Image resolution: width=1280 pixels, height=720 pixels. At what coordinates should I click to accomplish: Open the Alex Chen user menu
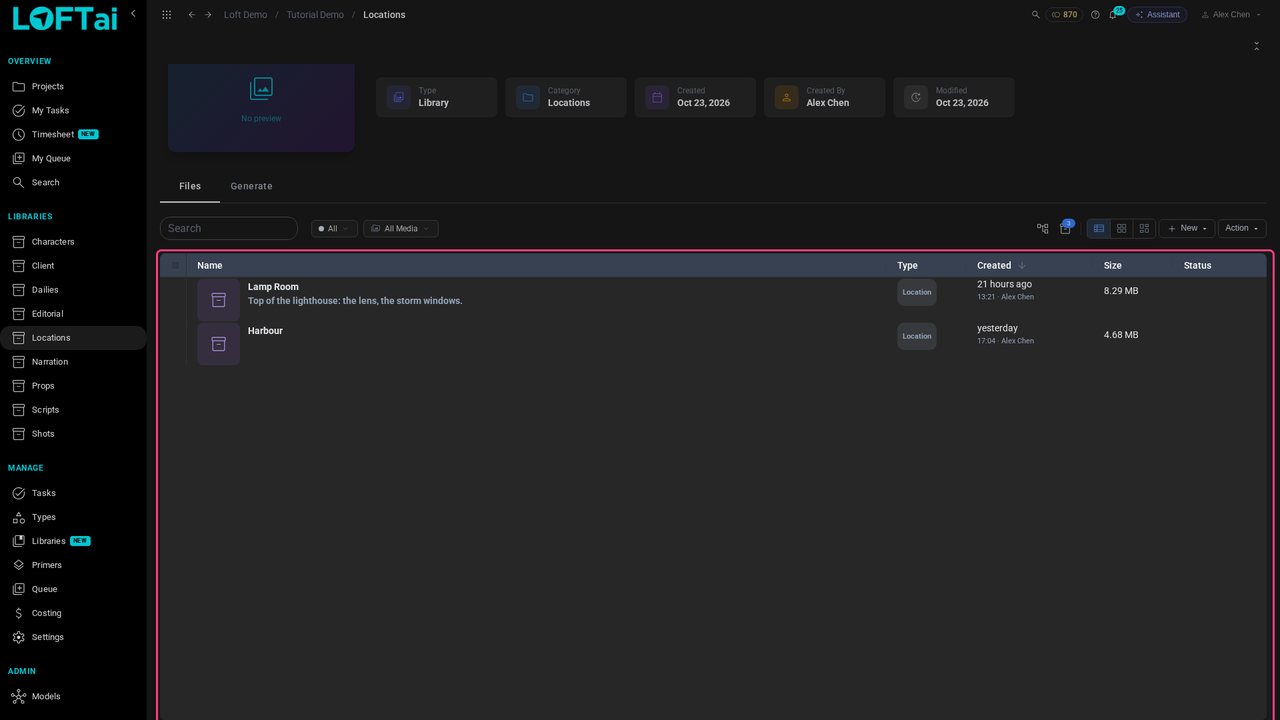coord(1231,15)
